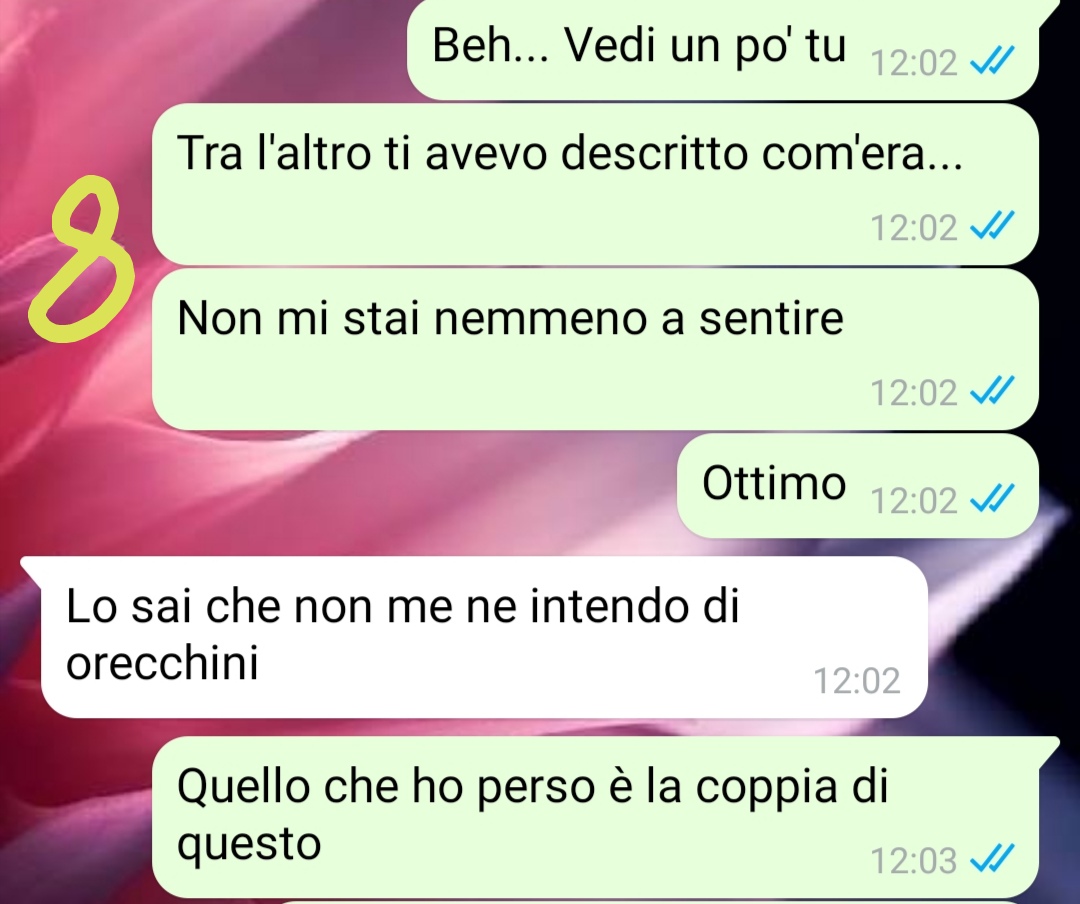Tap 12:02 timestamp under "Tra l'altro" text
The height and width of the screenshot is (904, 1080).
pyautogui.click(x=914, y=227)
